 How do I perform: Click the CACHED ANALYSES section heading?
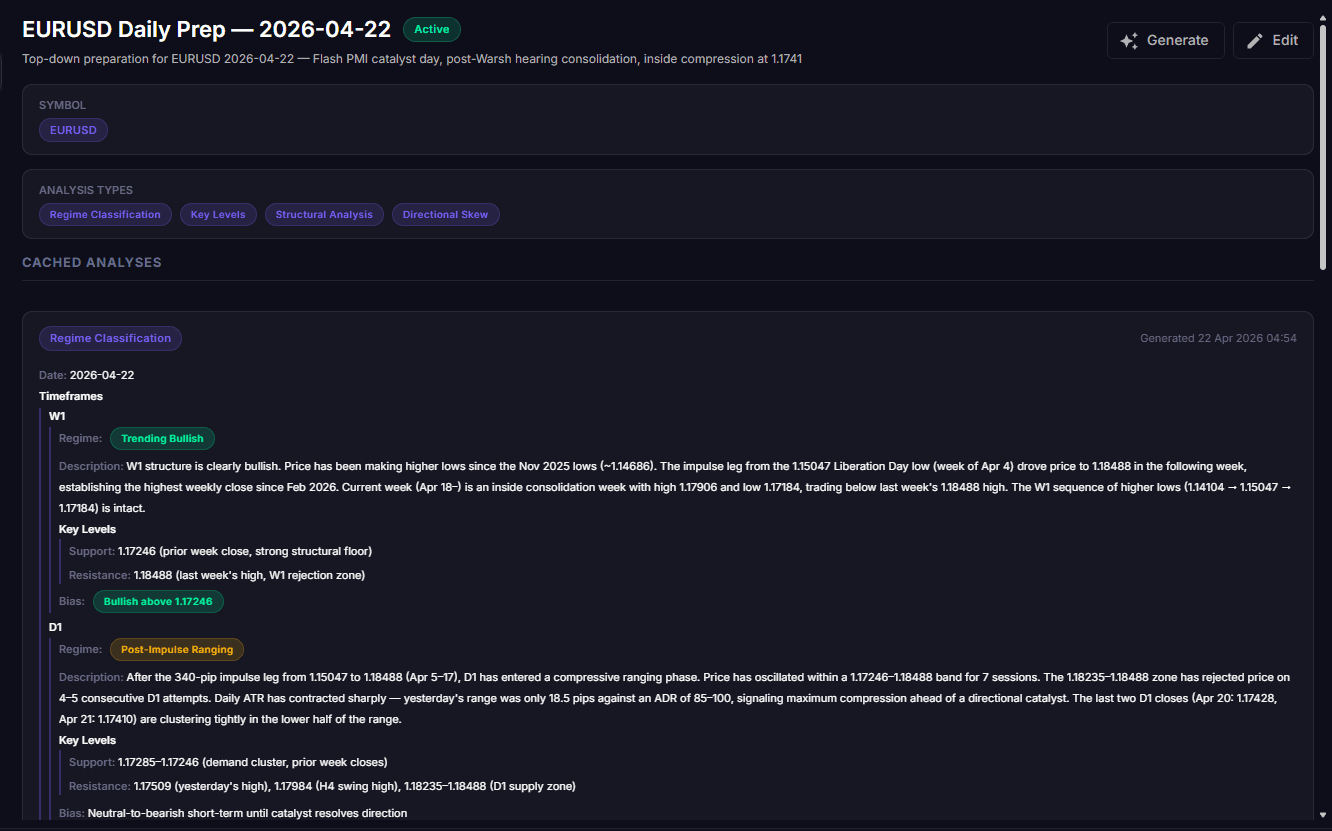(92, 262)
